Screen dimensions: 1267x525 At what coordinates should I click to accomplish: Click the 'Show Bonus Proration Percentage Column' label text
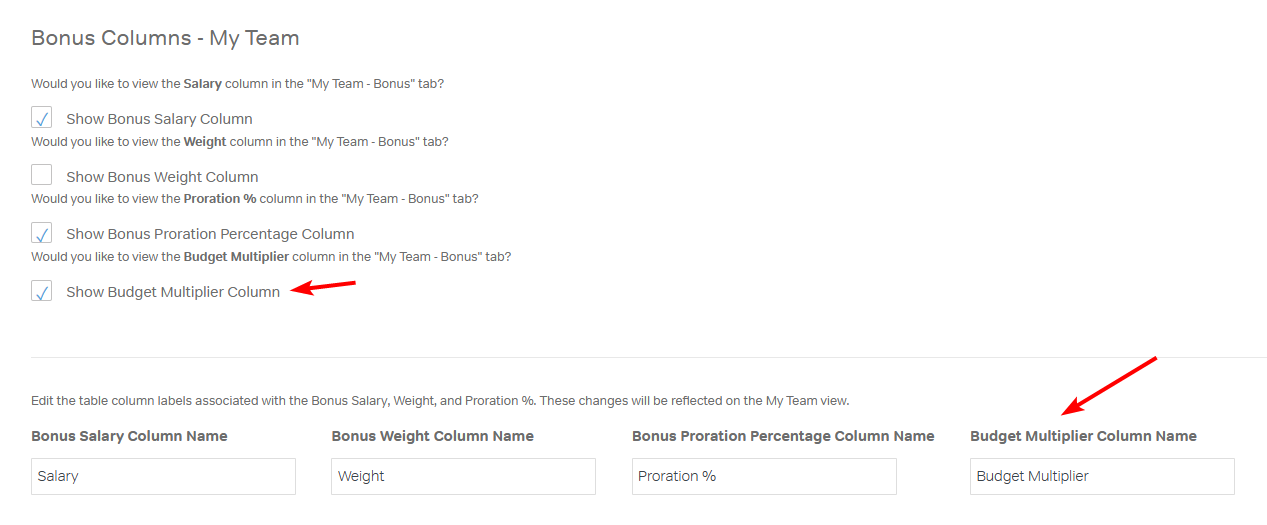pyautogui.click(x=210, y=234)
